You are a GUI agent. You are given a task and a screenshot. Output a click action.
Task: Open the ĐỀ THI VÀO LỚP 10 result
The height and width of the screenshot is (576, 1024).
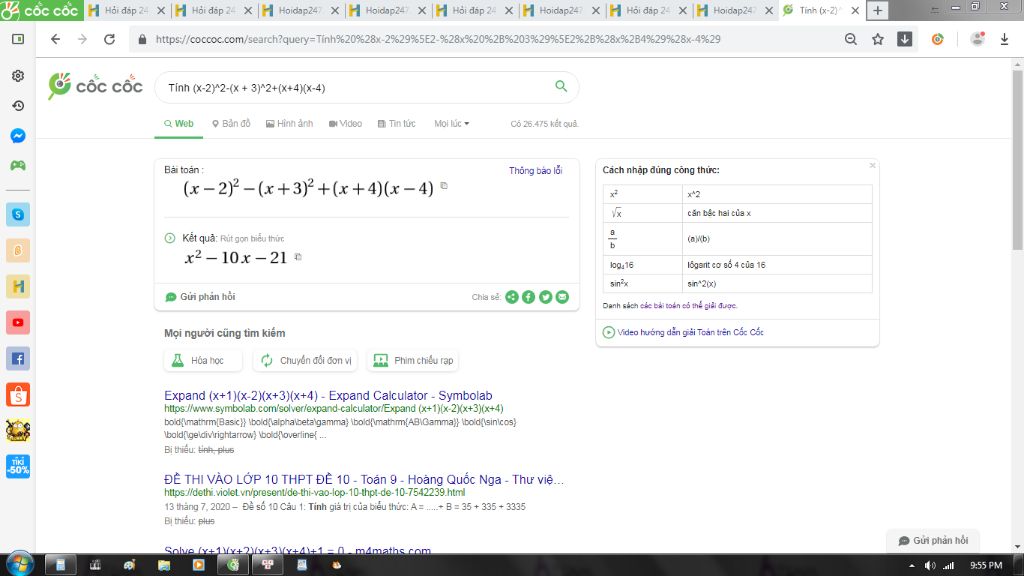(364, 479)
